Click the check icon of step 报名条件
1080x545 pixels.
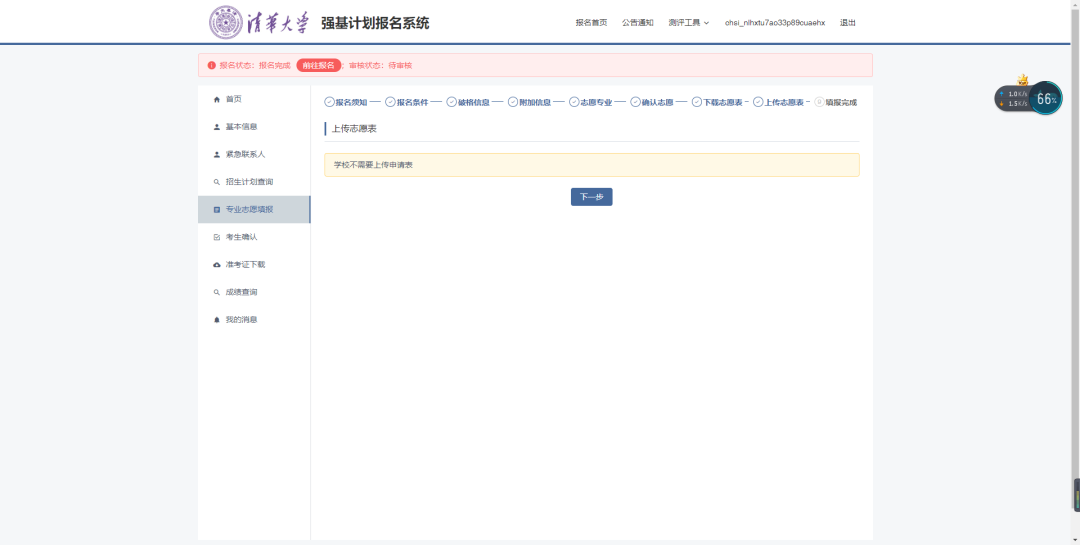point(390,102)
